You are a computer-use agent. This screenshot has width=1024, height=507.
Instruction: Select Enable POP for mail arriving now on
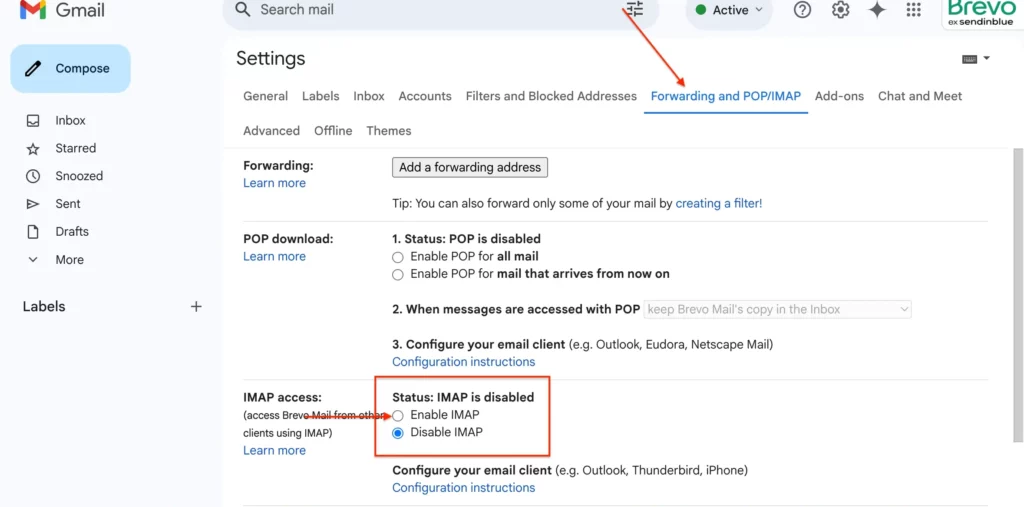(x=398, y=275)
